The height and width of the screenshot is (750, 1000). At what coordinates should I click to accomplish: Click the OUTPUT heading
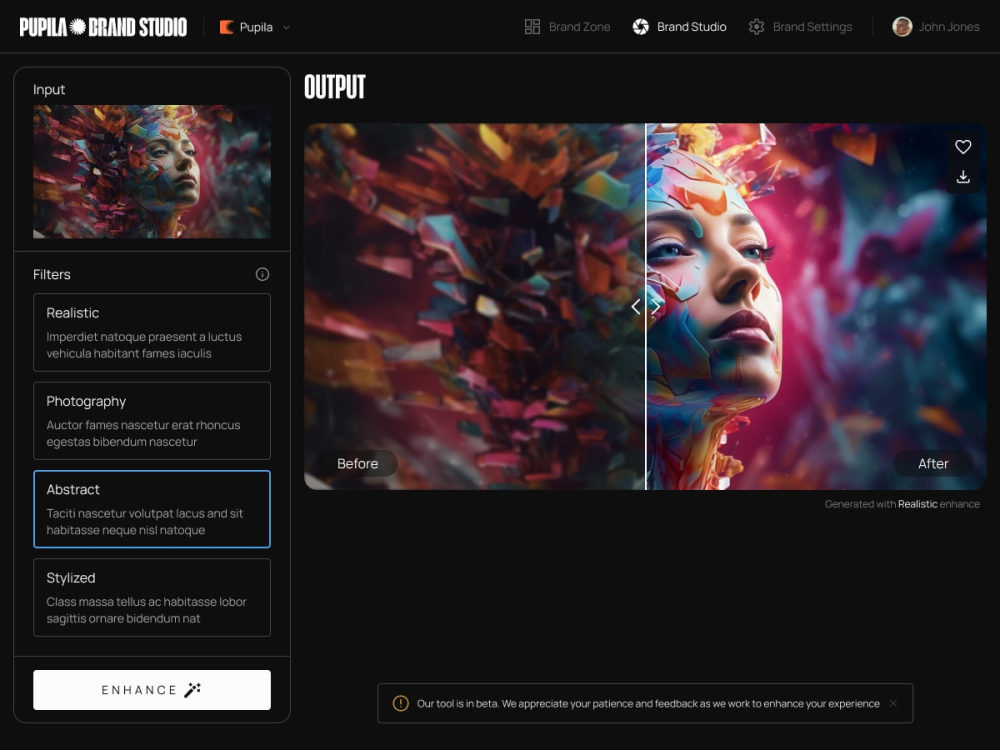point(335,87)
